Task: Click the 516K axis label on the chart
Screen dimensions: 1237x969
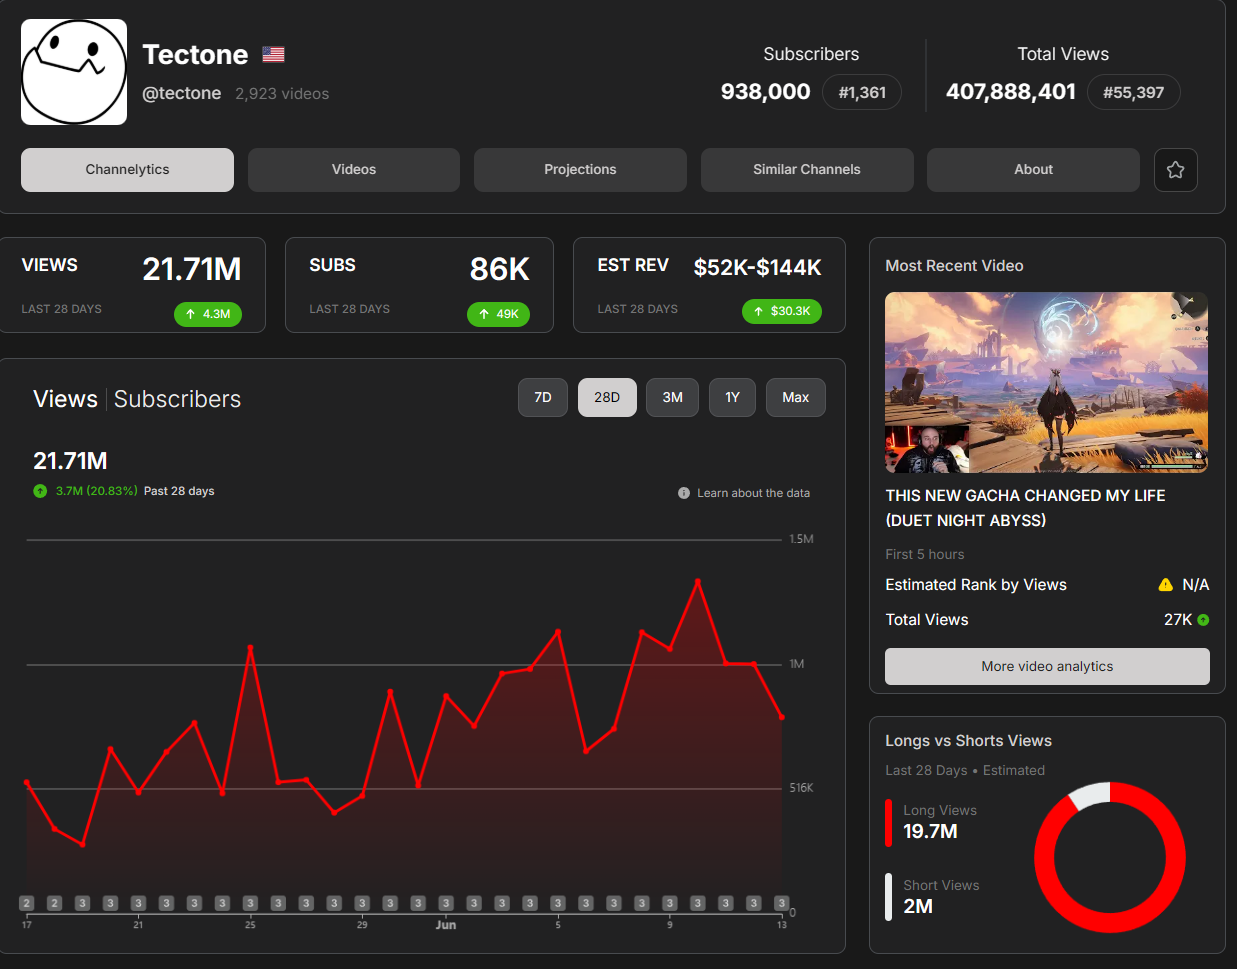Action: tap(801, 788)
